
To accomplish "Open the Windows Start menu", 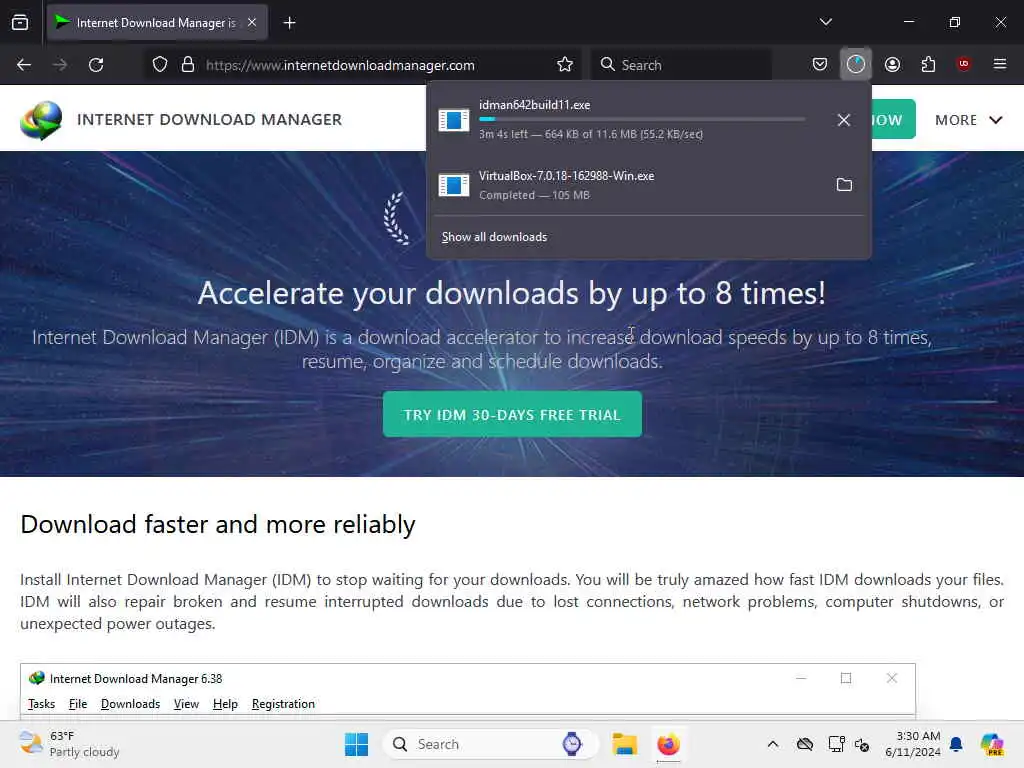I will (356, 744).
